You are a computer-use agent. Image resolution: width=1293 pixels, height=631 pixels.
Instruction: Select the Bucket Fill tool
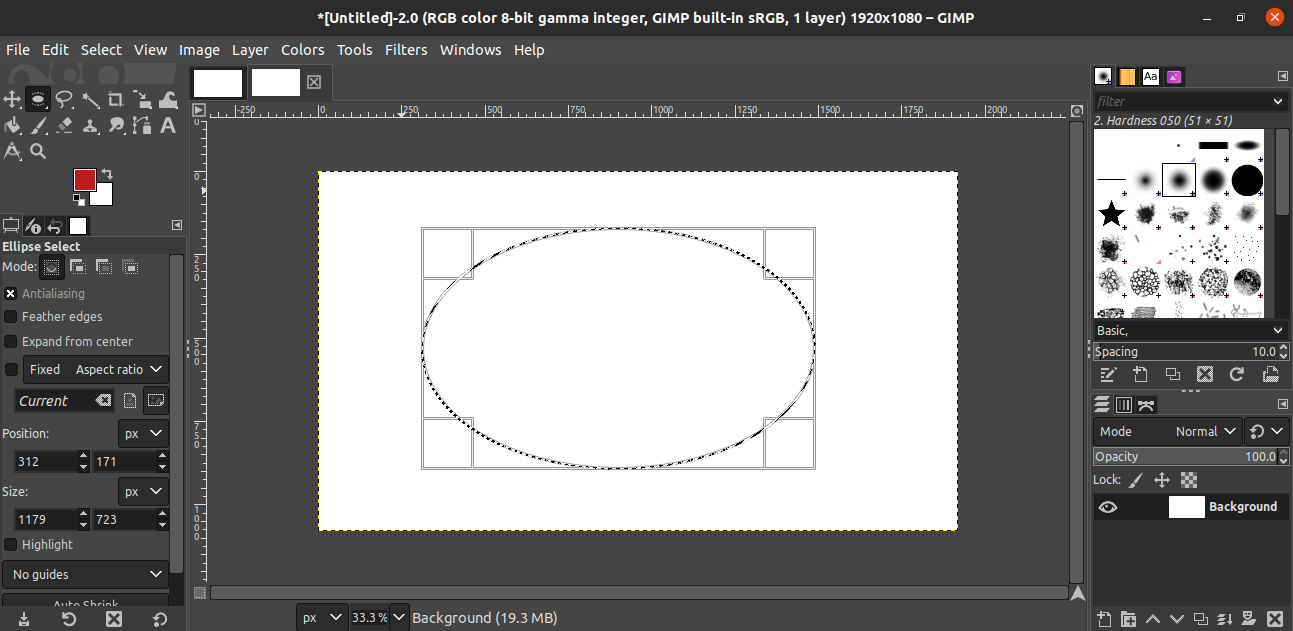click(x=12, y=125)
